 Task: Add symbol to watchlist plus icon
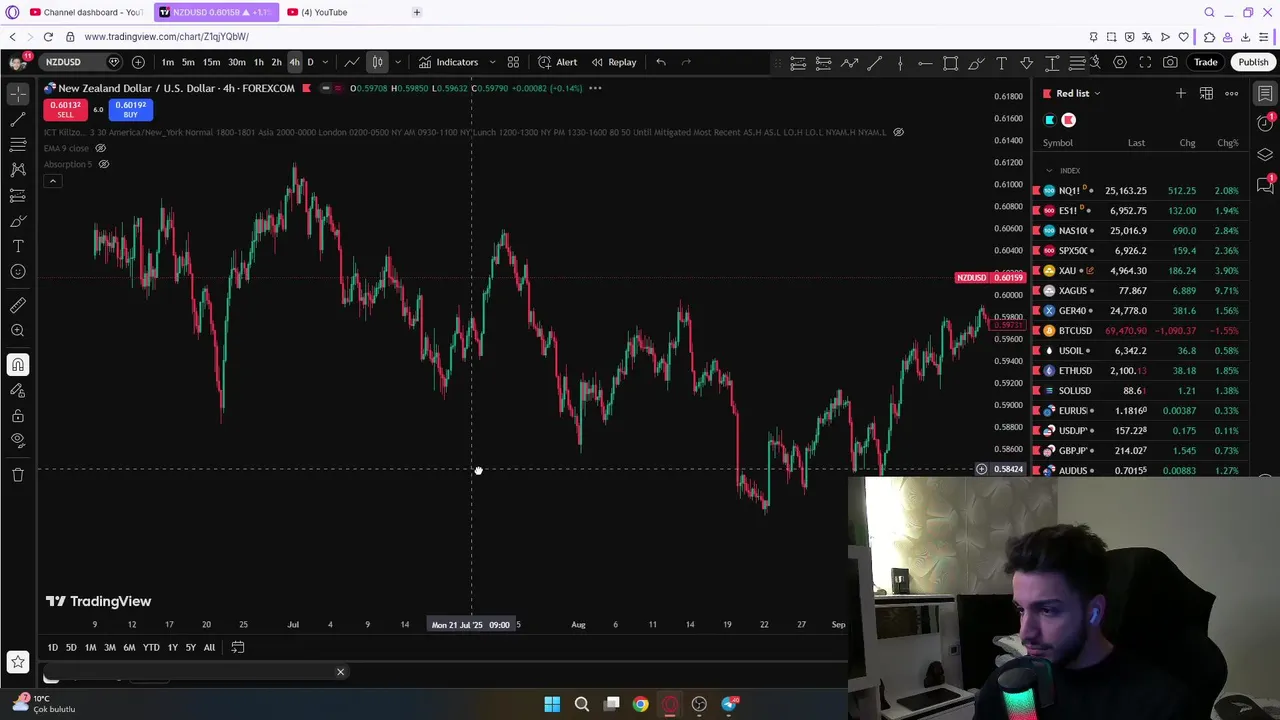(x=1181, y=94)
